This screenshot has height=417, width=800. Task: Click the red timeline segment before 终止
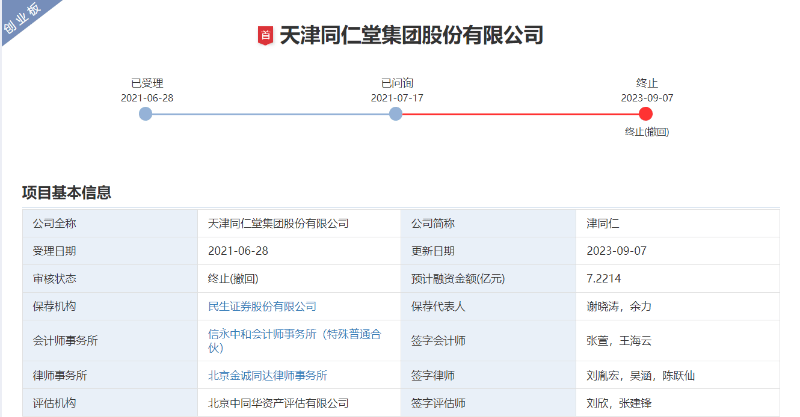[x=520, y=114]
